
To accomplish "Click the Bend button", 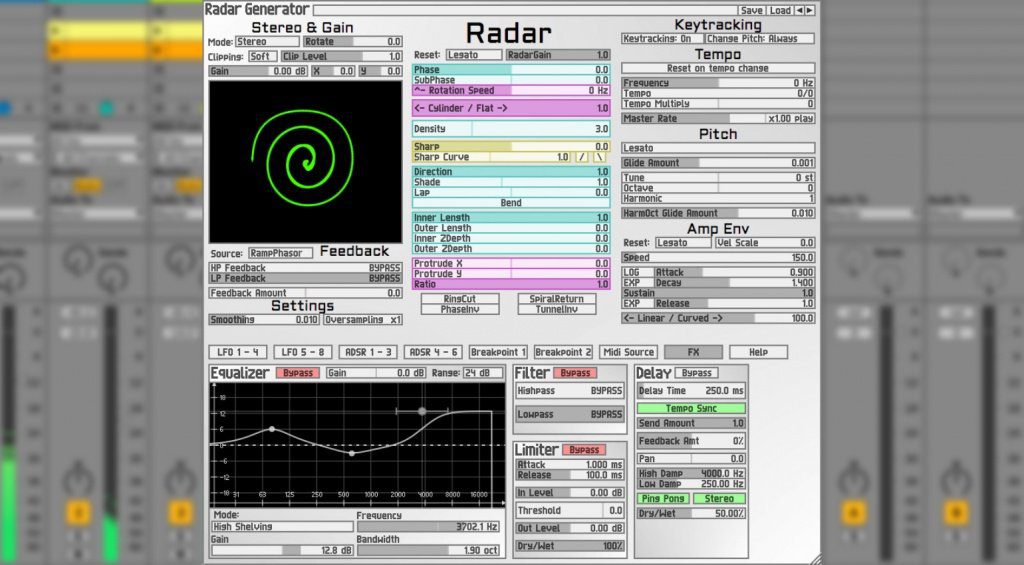I will click(x=511, y=203).
